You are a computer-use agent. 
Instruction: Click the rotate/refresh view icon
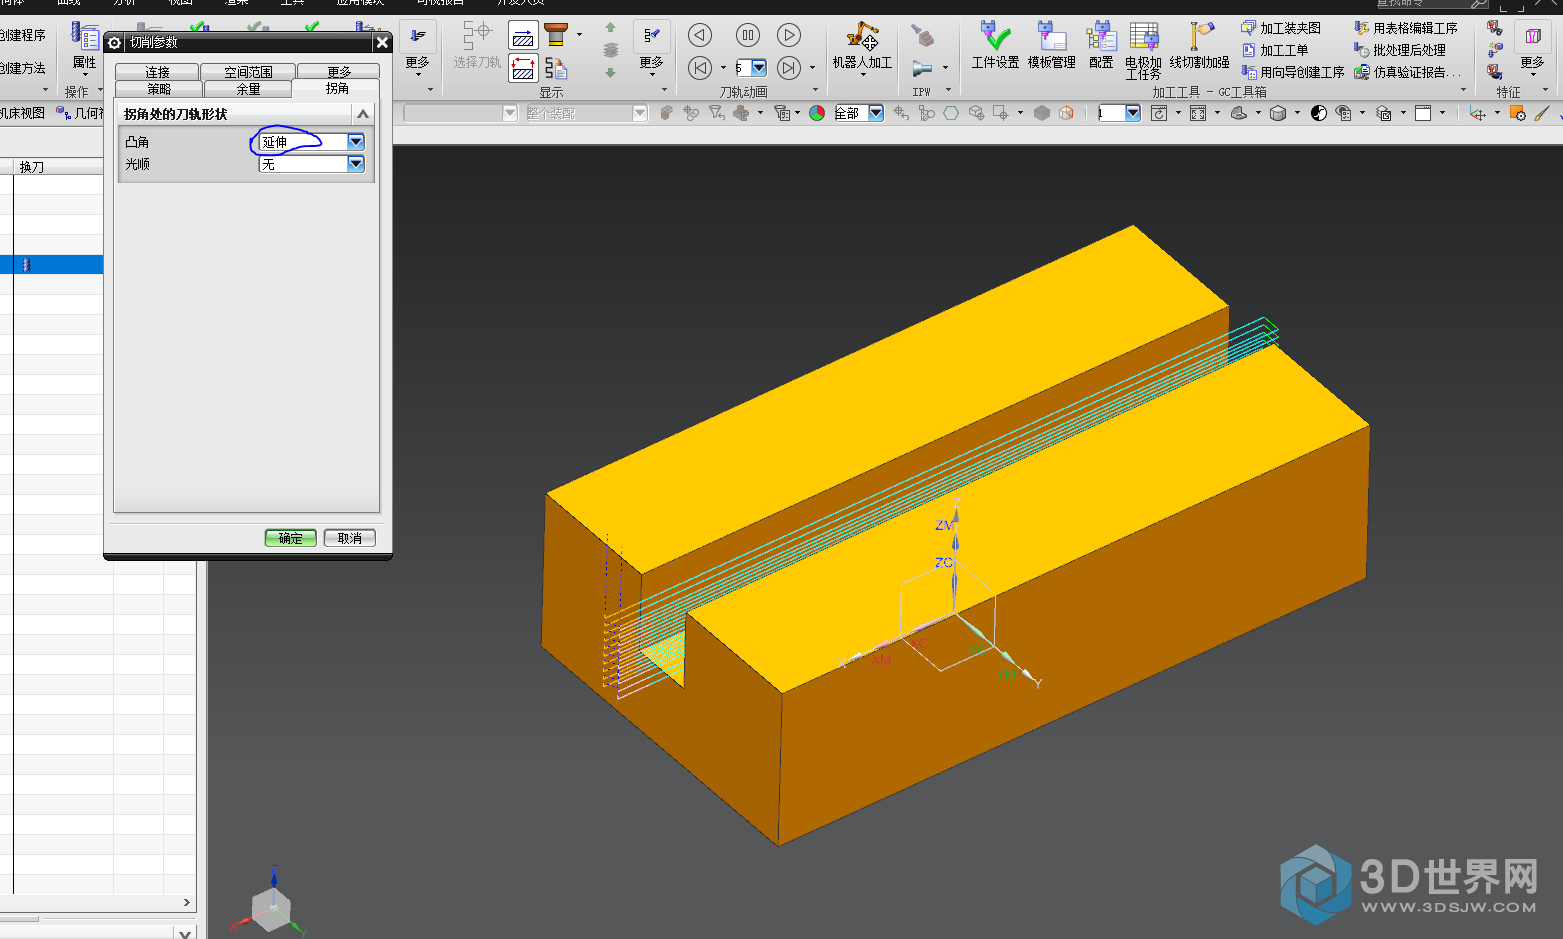click(1159, 113)
